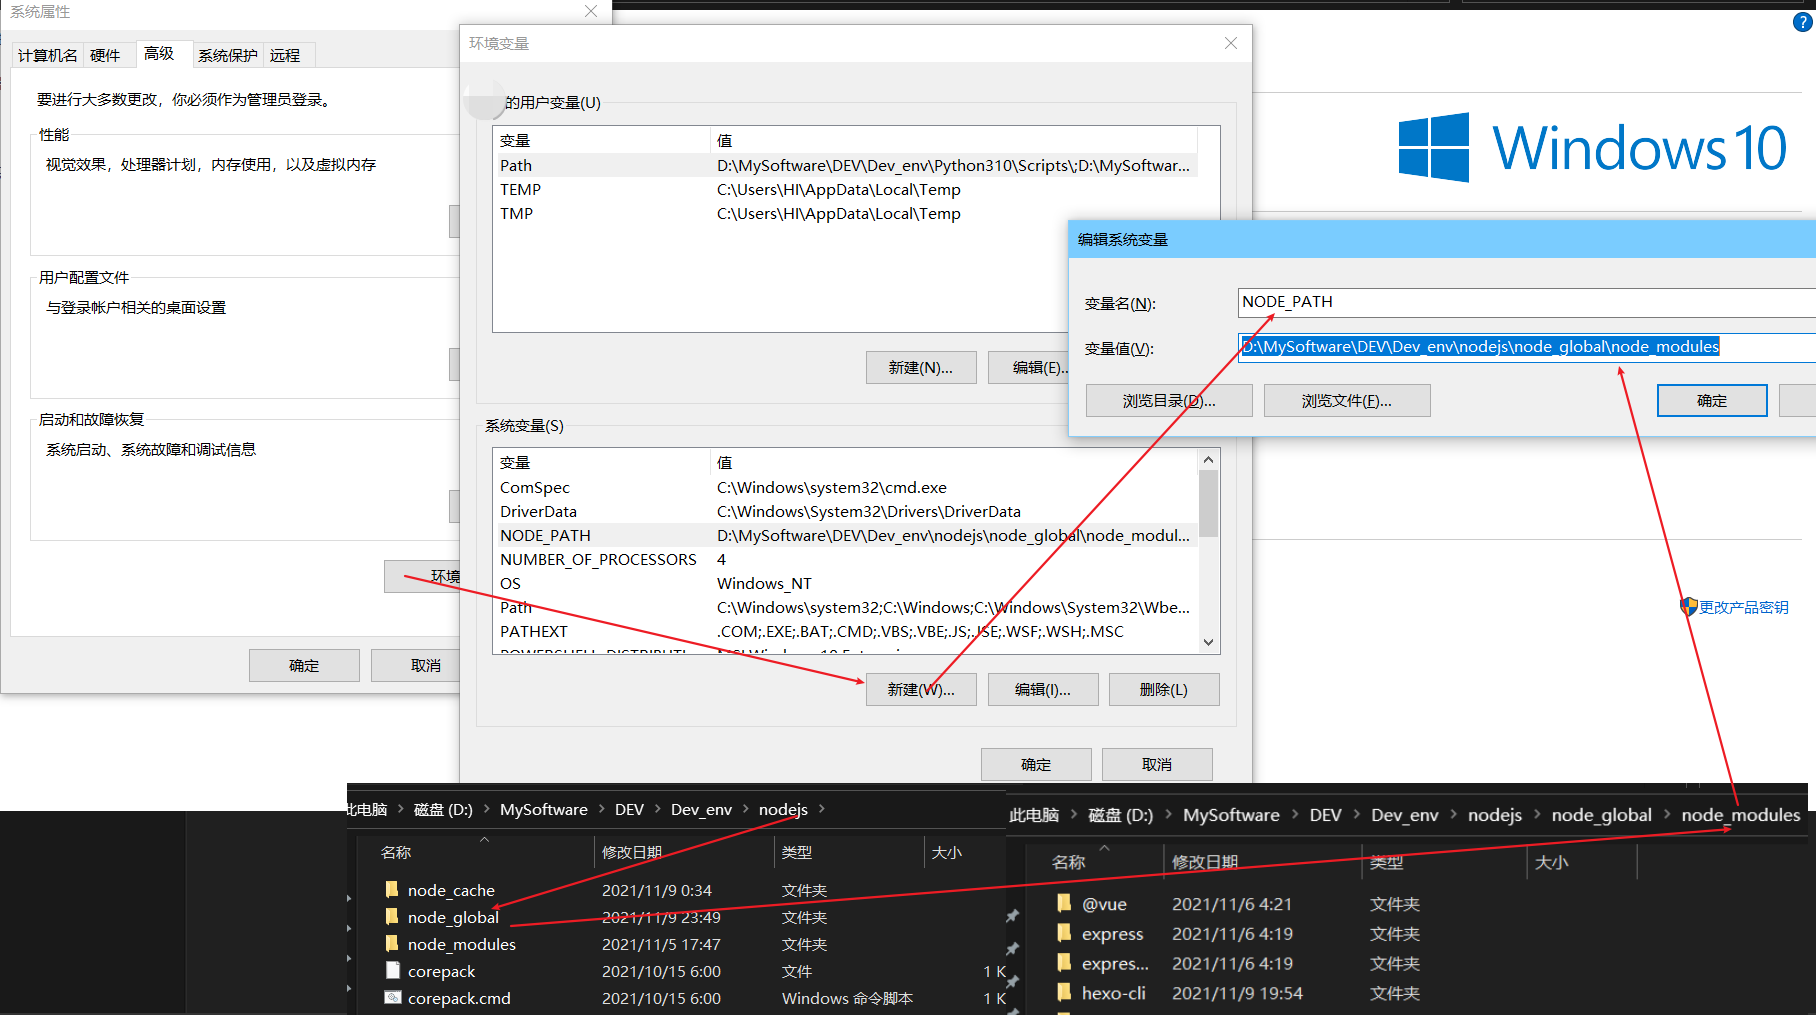Click the express folder icon
The image size is (1816, 1015).
pyautogui.click(x=1065, y=933)
